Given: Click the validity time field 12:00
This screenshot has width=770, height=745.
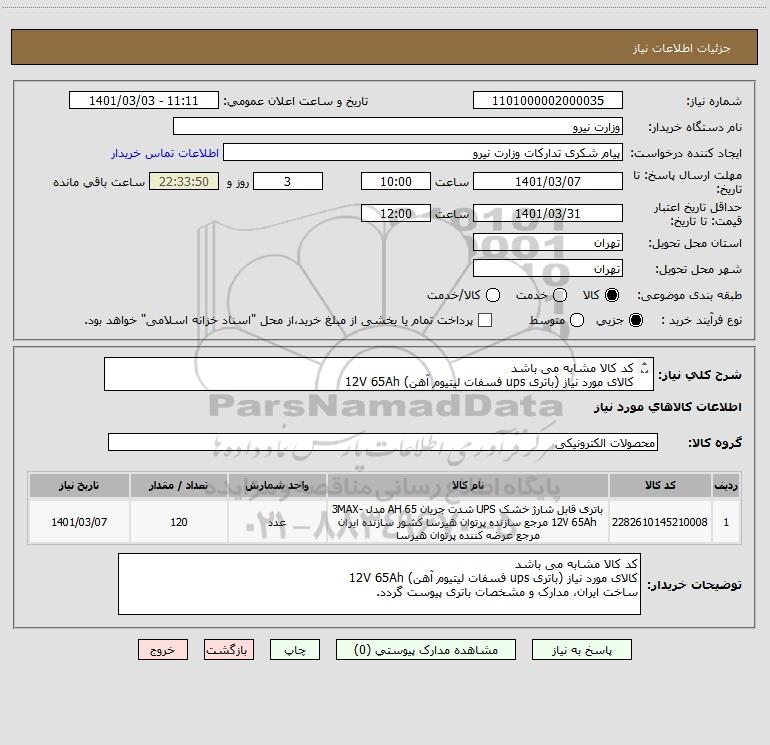Looking at the screenshot, I should tap(396, 213).
